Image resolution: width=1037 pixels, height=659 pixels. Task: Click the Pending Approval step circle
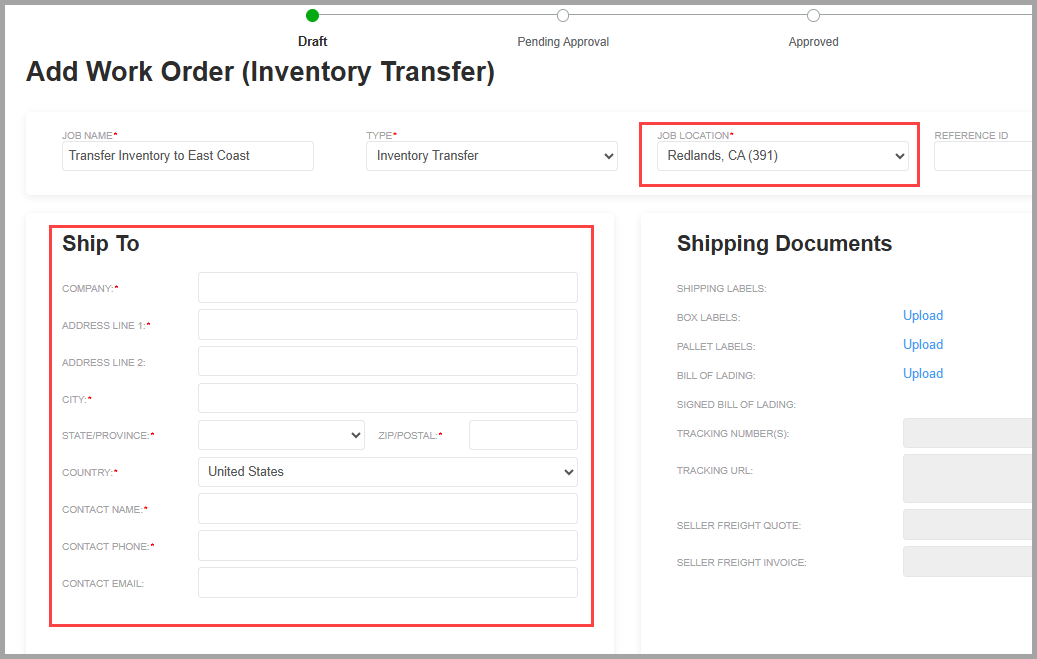563,15
